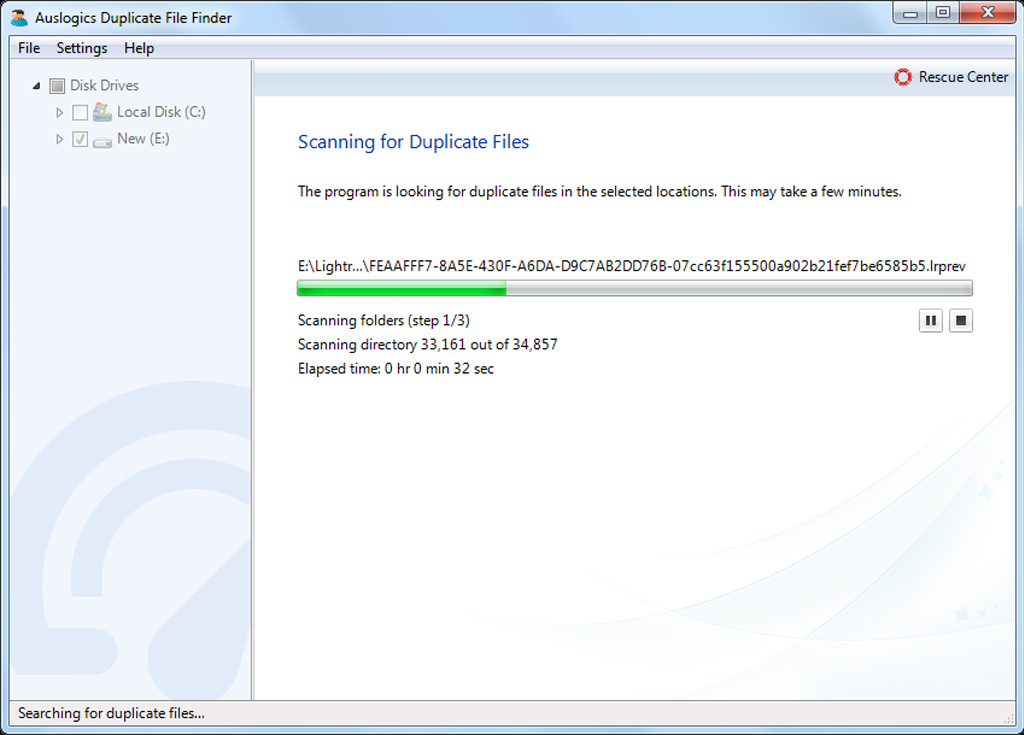Image resolution: width=1024 pixels, height=735 pixels.
Task: Select the Local Disk (C:) label
Action: 161,112
